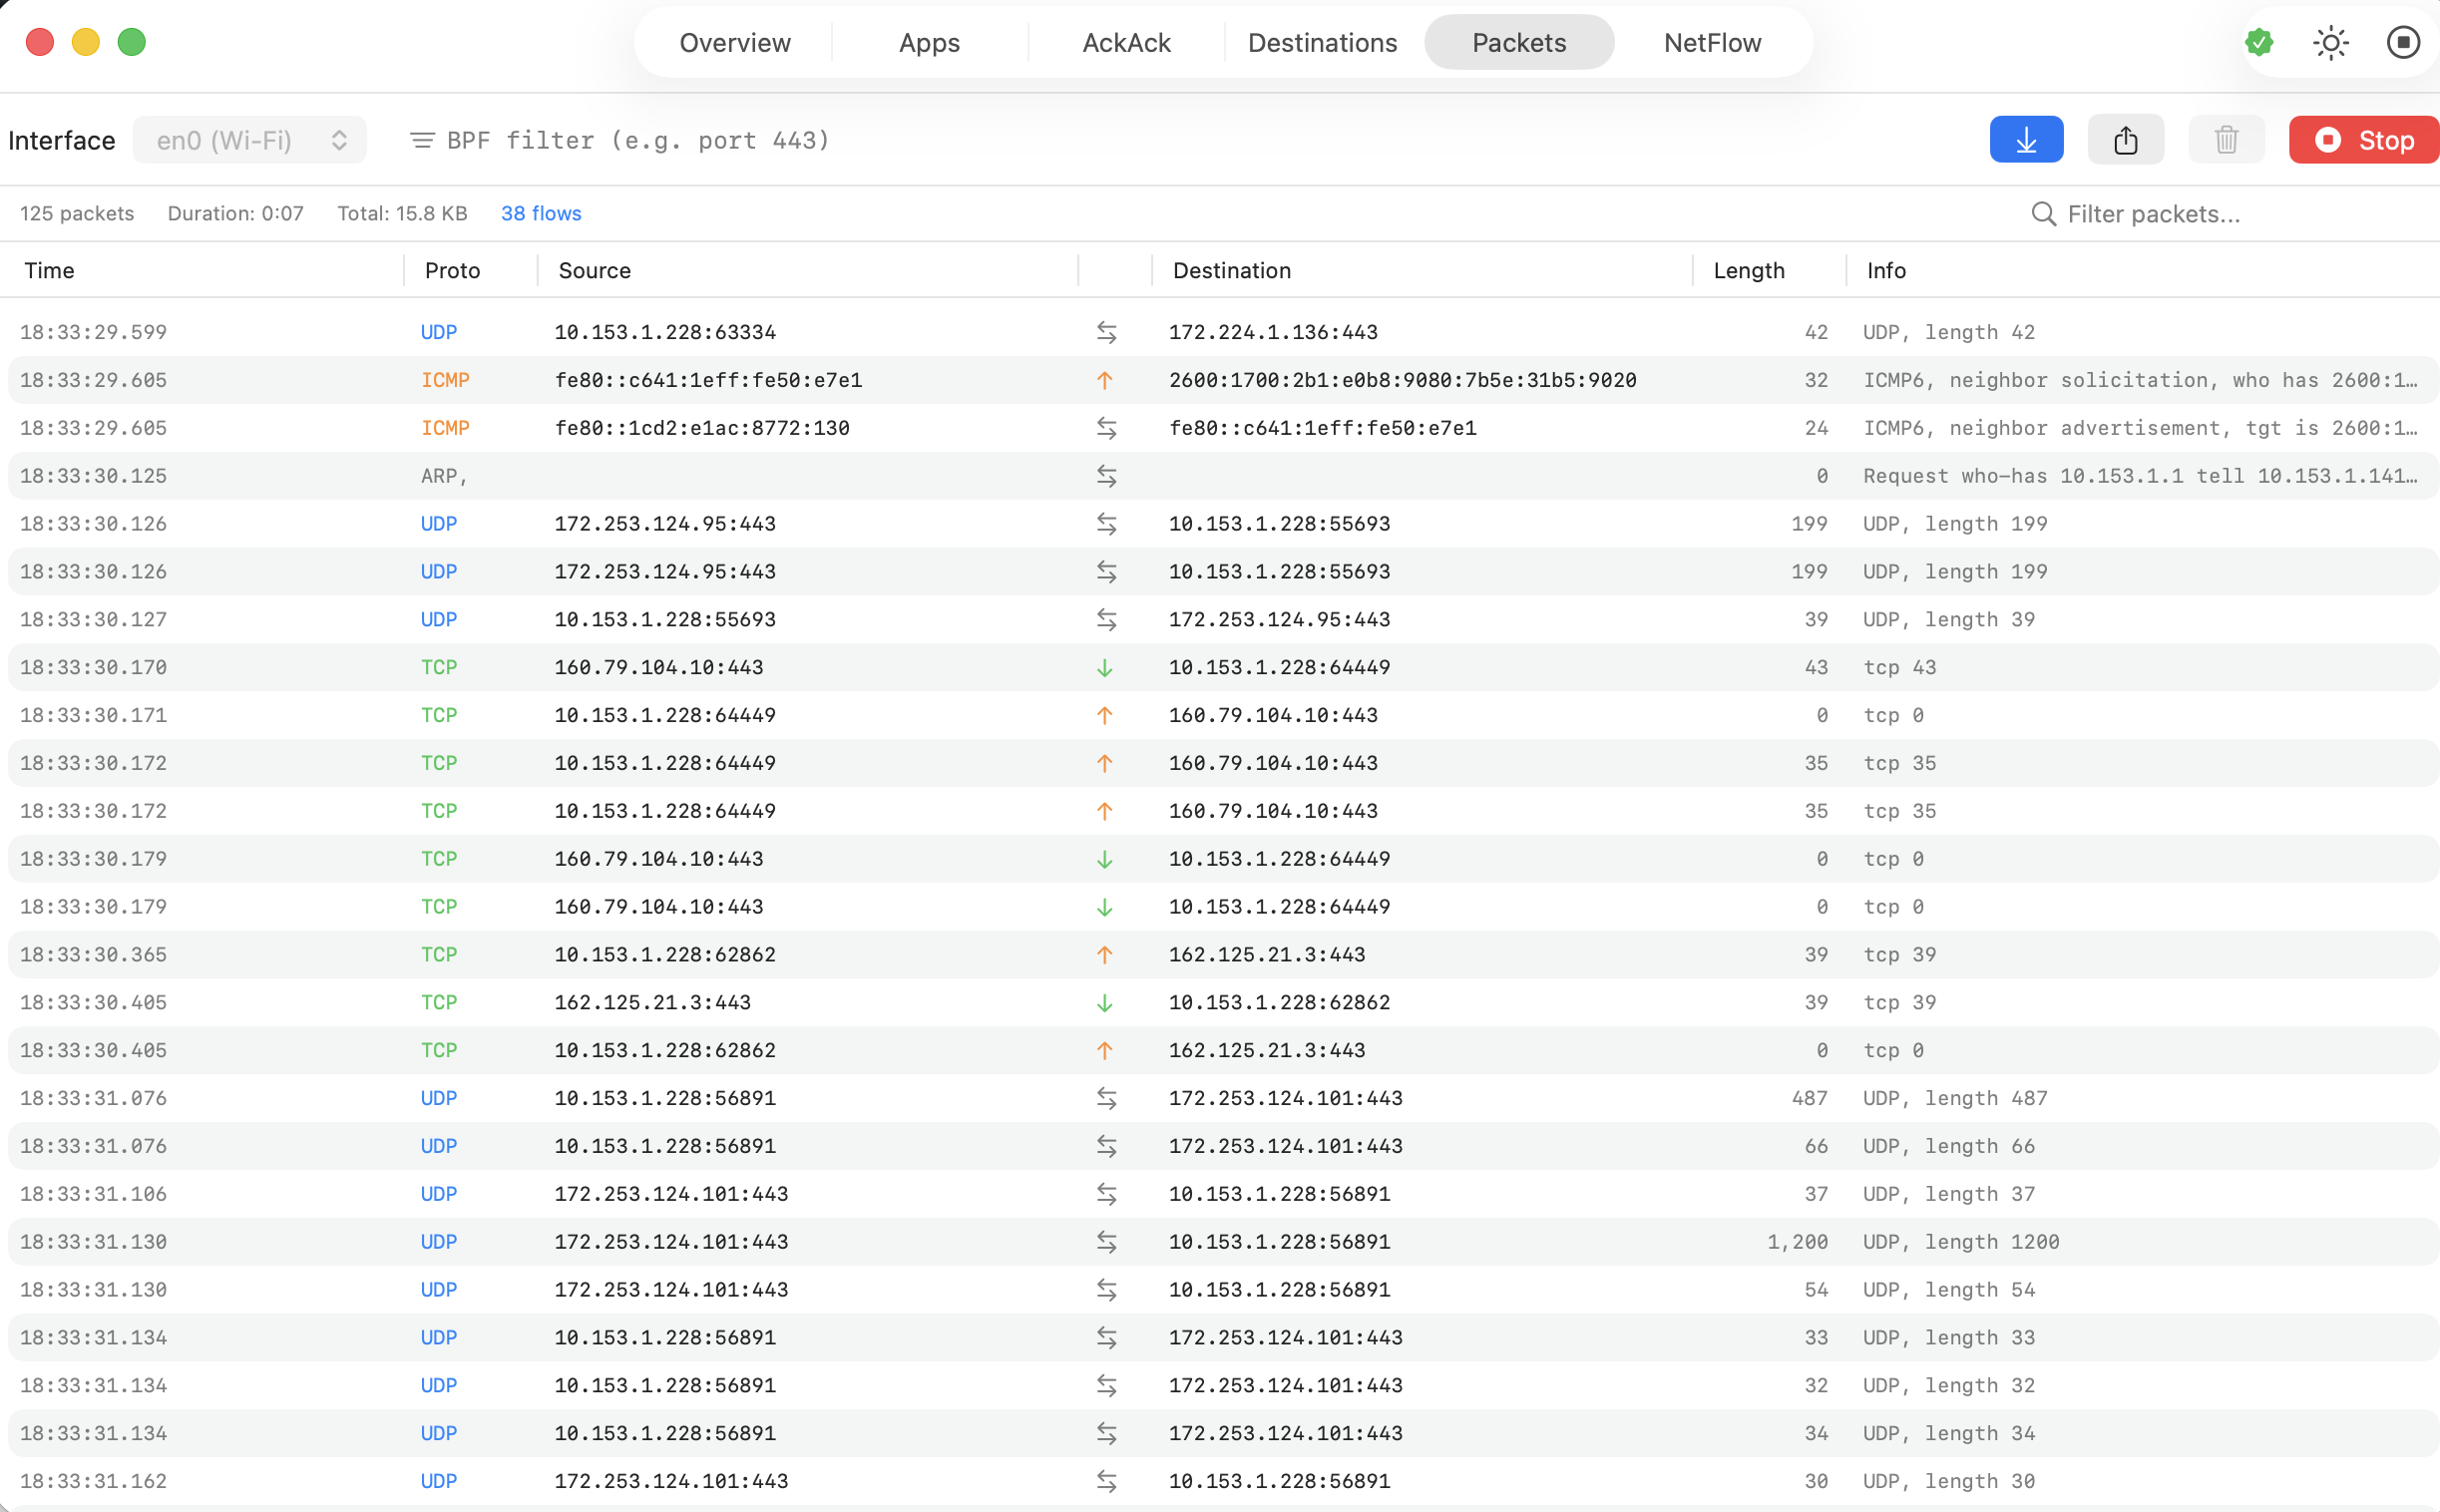Viewport: 2440px width, 1512px height.
Task: Click the green down arrow on 18:33:30.170 row
Action: coord(1105,668)
